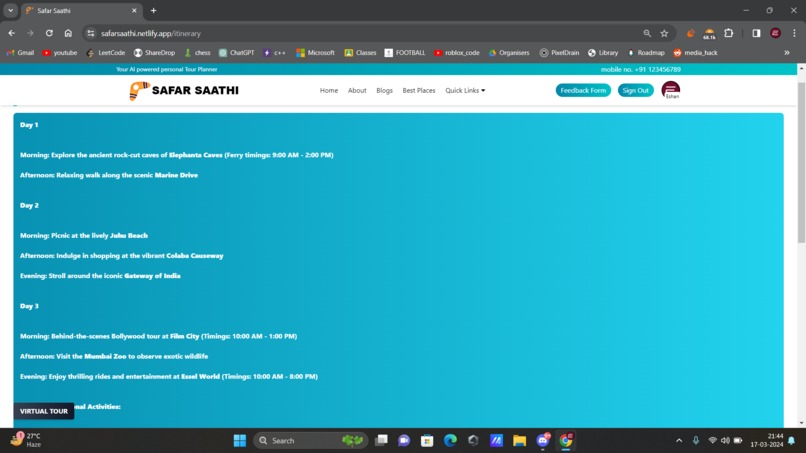The image size is (806, 453).
Task: Open the LeetCode bookmark
Action: click(x=106, y=52)
